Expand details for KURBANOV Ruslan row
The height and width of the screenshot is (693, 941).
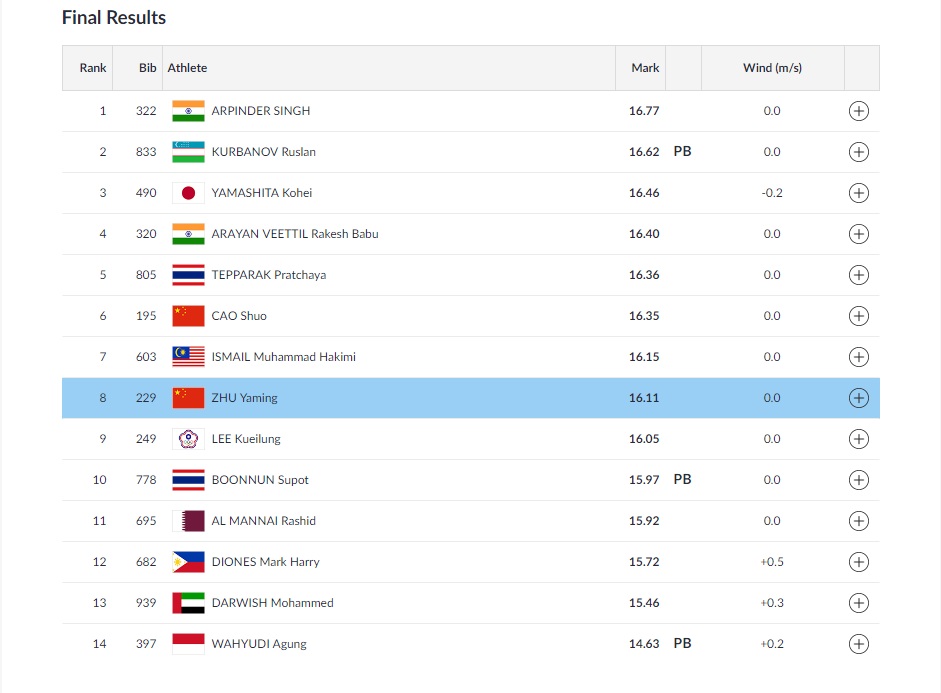tap(858, 152)
